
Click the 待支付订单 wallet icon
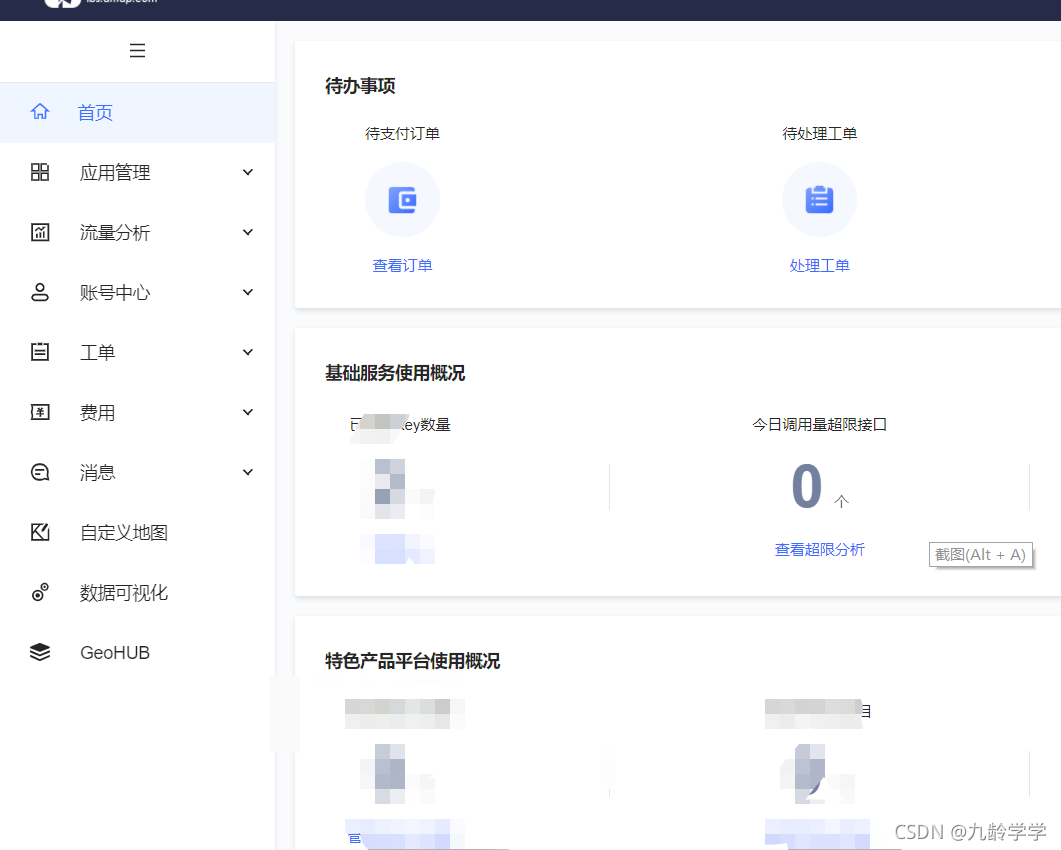click(x=402, y=199)
